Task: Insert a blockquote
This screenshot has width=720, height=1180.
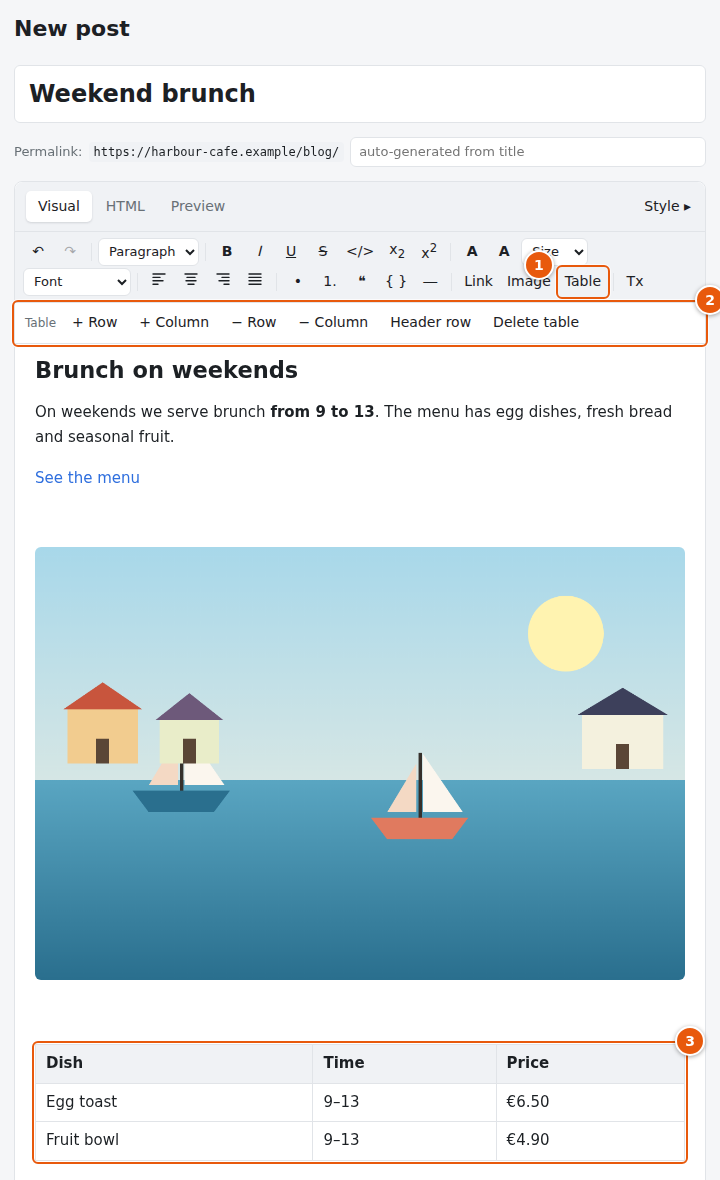Action: [362, 281]
